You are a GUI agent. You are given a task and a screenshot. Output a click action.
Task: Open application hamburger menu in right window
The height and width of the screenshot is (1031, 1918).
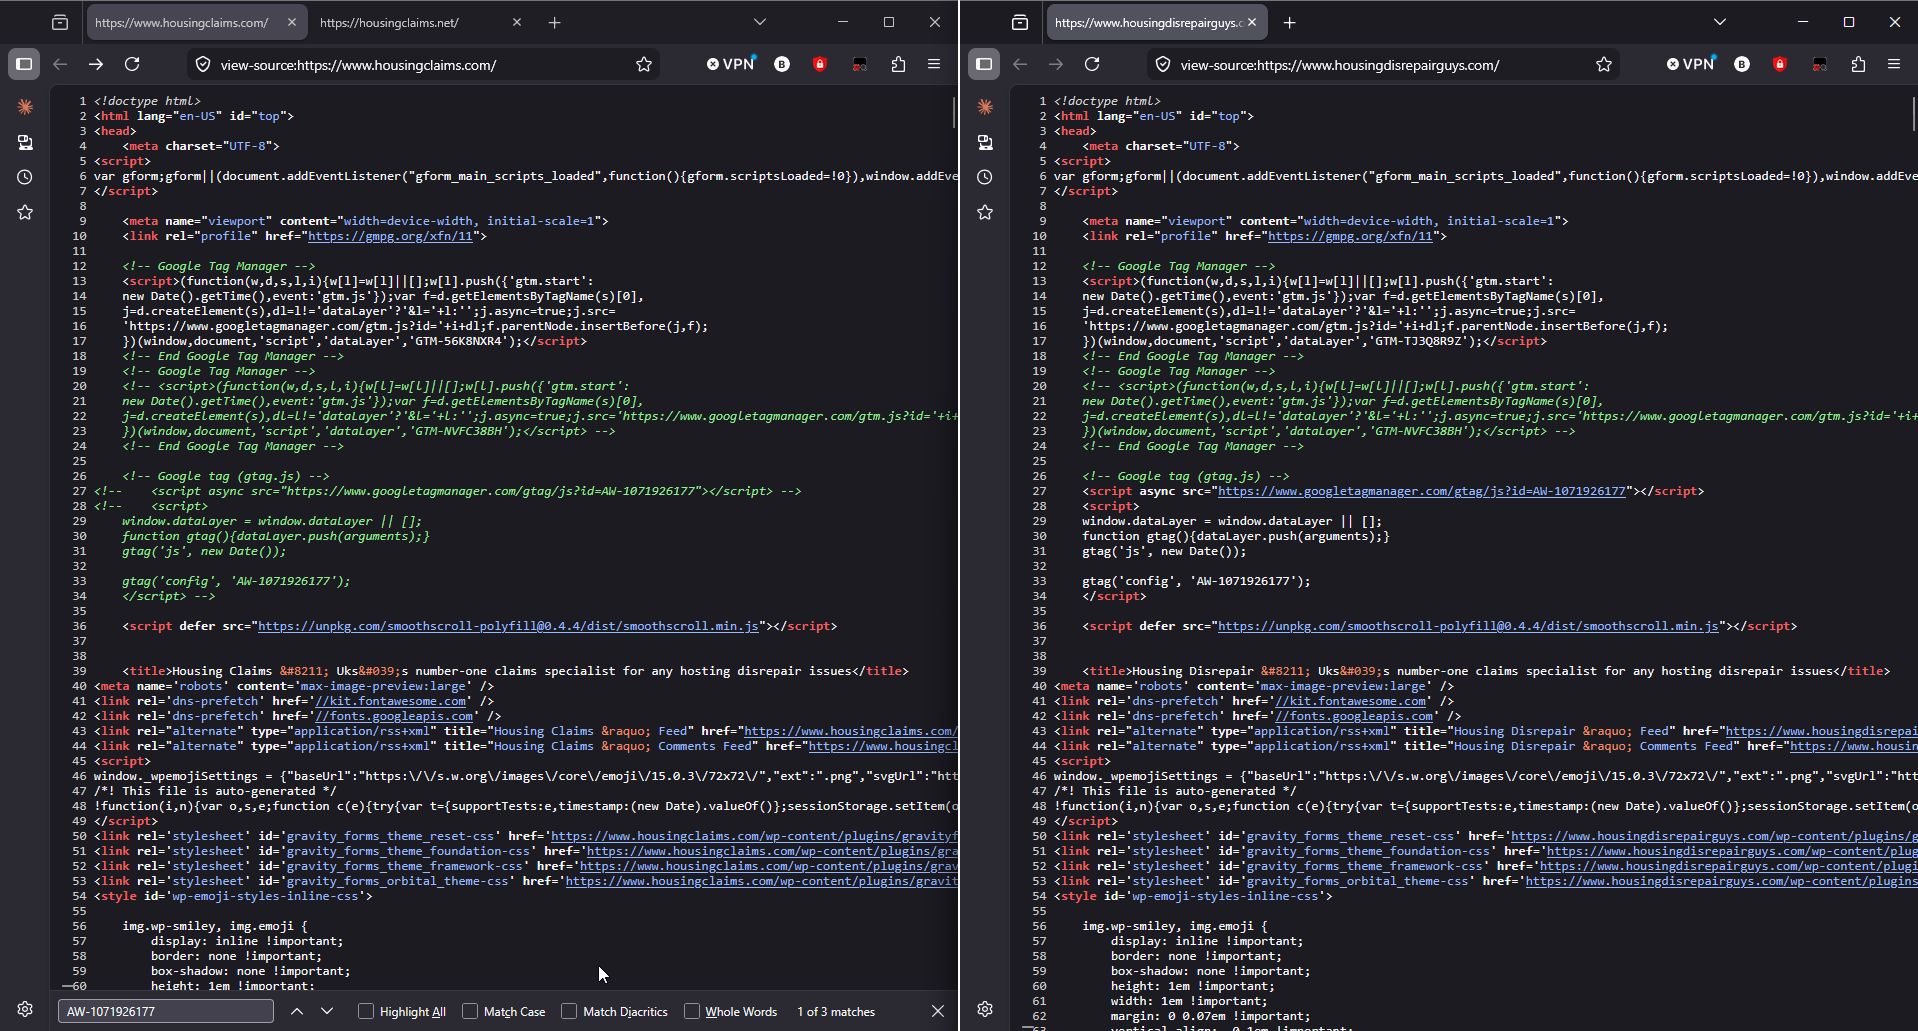point(1894,64)
